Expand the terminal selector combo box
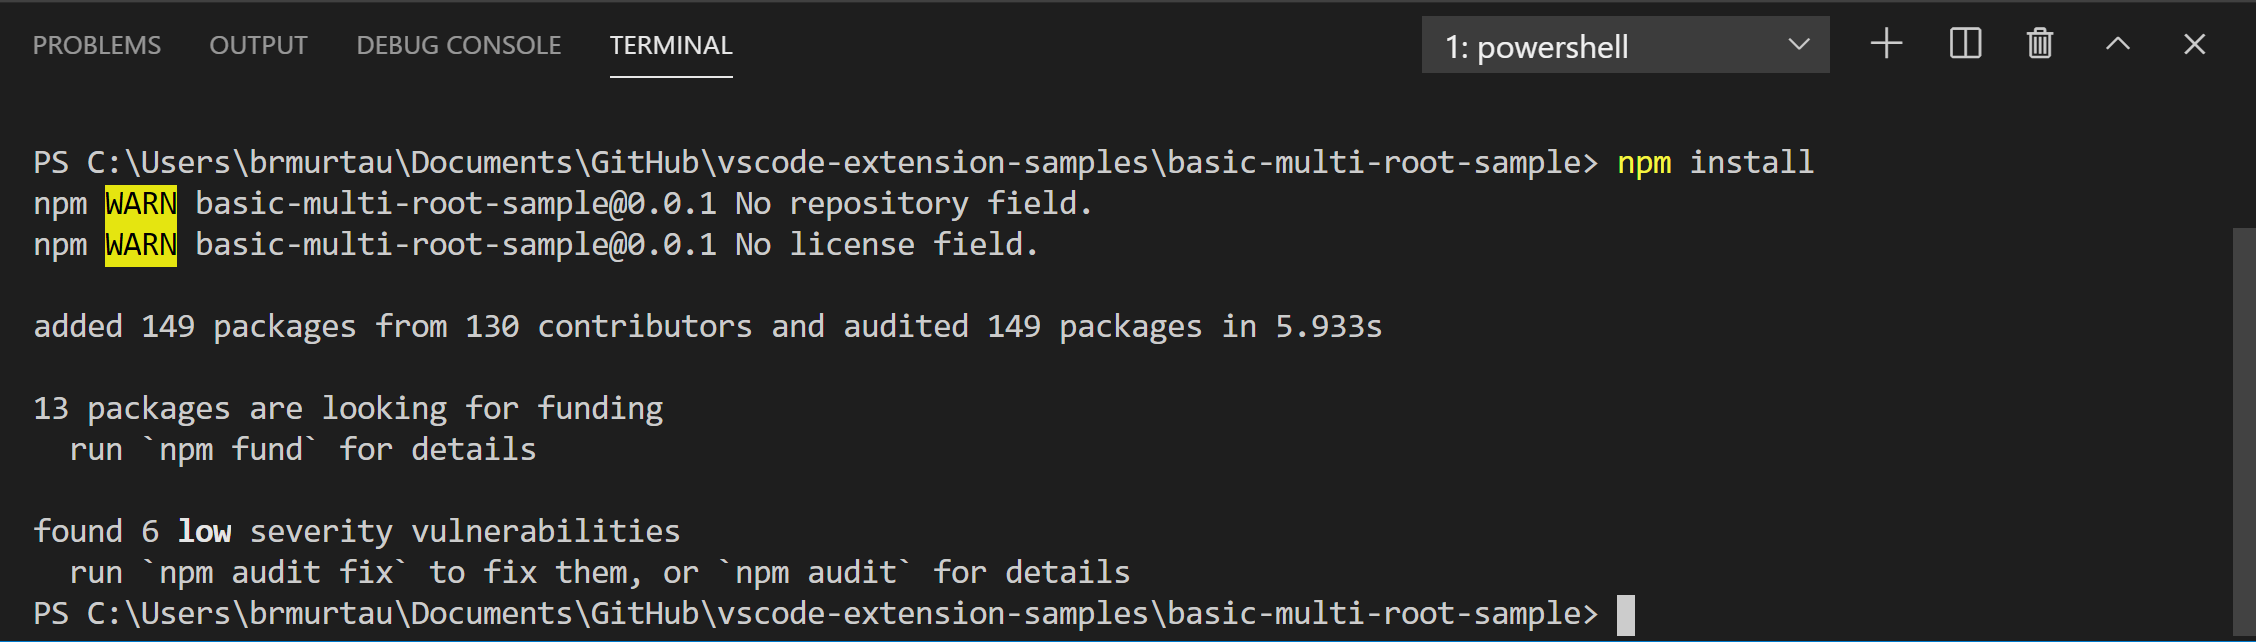The image size is (2256, 642). coord(1625,44)
